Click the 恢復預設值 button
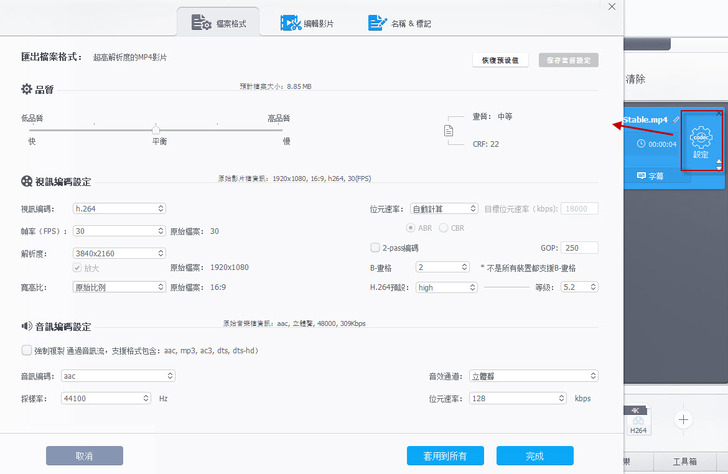This screenshot has width=728, height=474. (500, 61)
